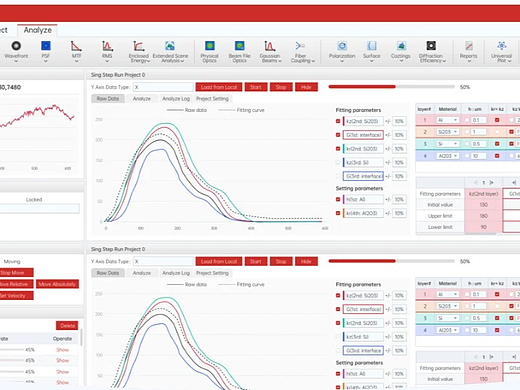Enable kz(3rd Si) fitting parameter, upper panel
This screenshot has height=390, width=520.
coord(338,162)
